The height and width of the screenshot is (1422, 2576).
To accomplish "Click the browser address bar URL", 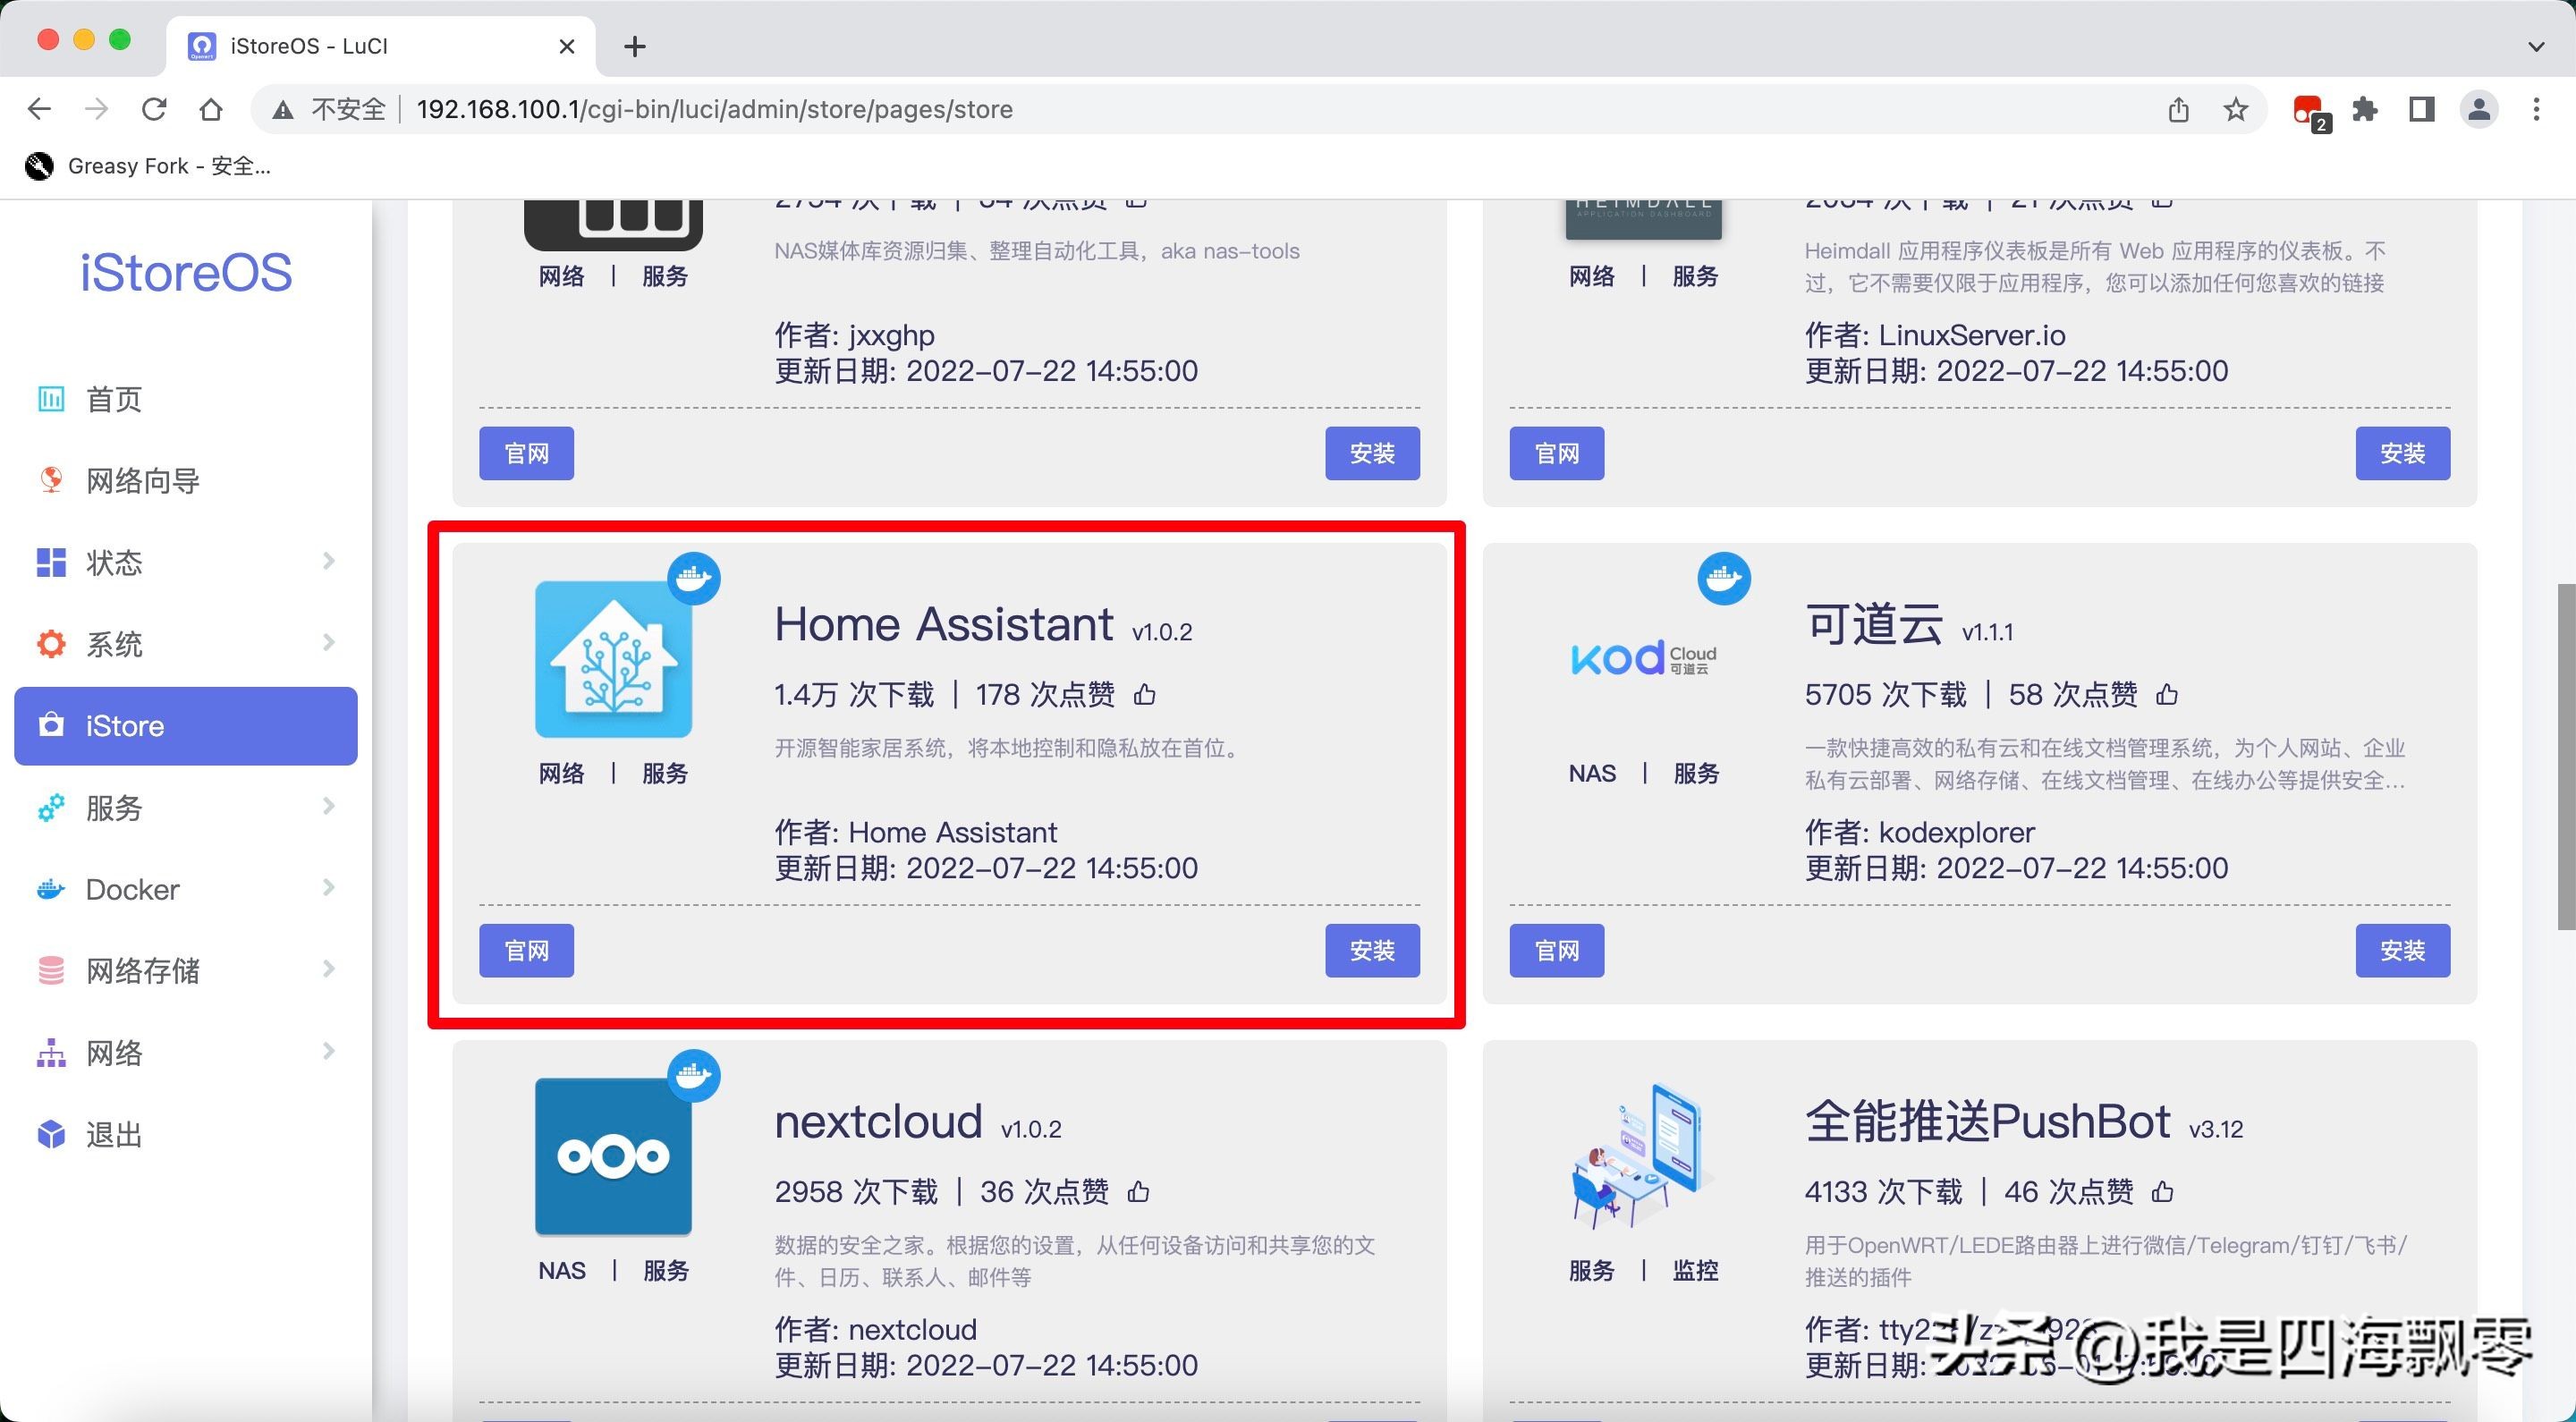I will tap(714, 109).
